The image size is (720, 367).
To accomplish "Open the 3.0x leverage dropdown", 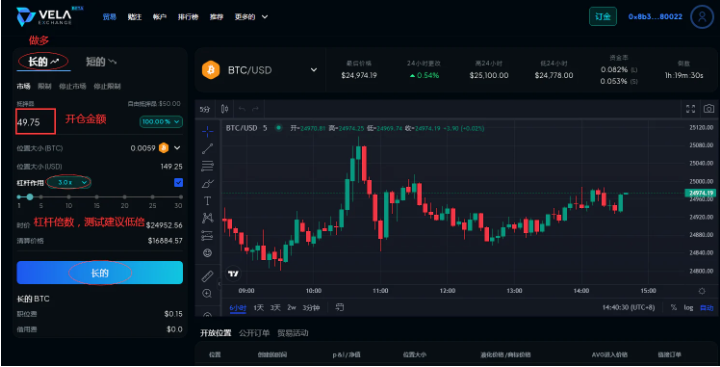I will click(69, 182).
